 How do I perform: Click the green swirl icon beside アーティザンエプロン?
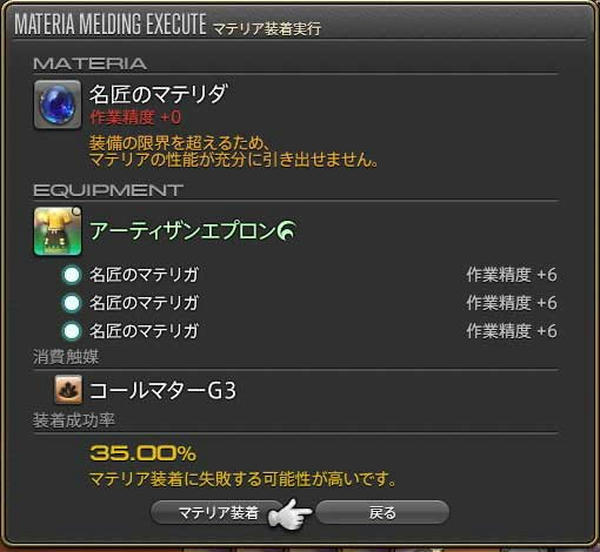coord(287,231)
